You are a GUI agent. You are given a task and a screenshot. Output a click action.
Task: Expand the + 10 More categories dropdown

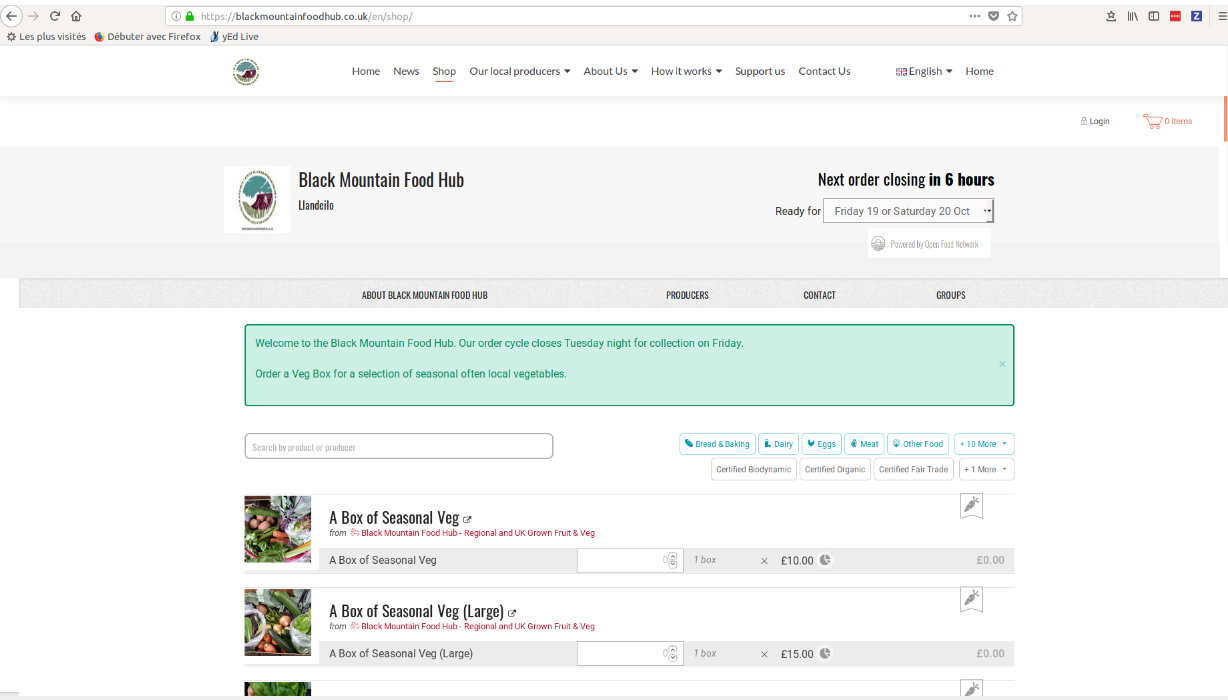click(x=984, y=444)
